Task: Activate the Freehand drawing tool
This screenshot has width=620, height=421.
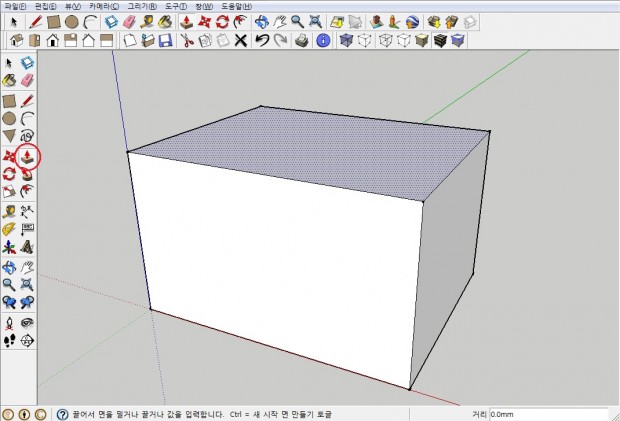Action: point(27,136)
